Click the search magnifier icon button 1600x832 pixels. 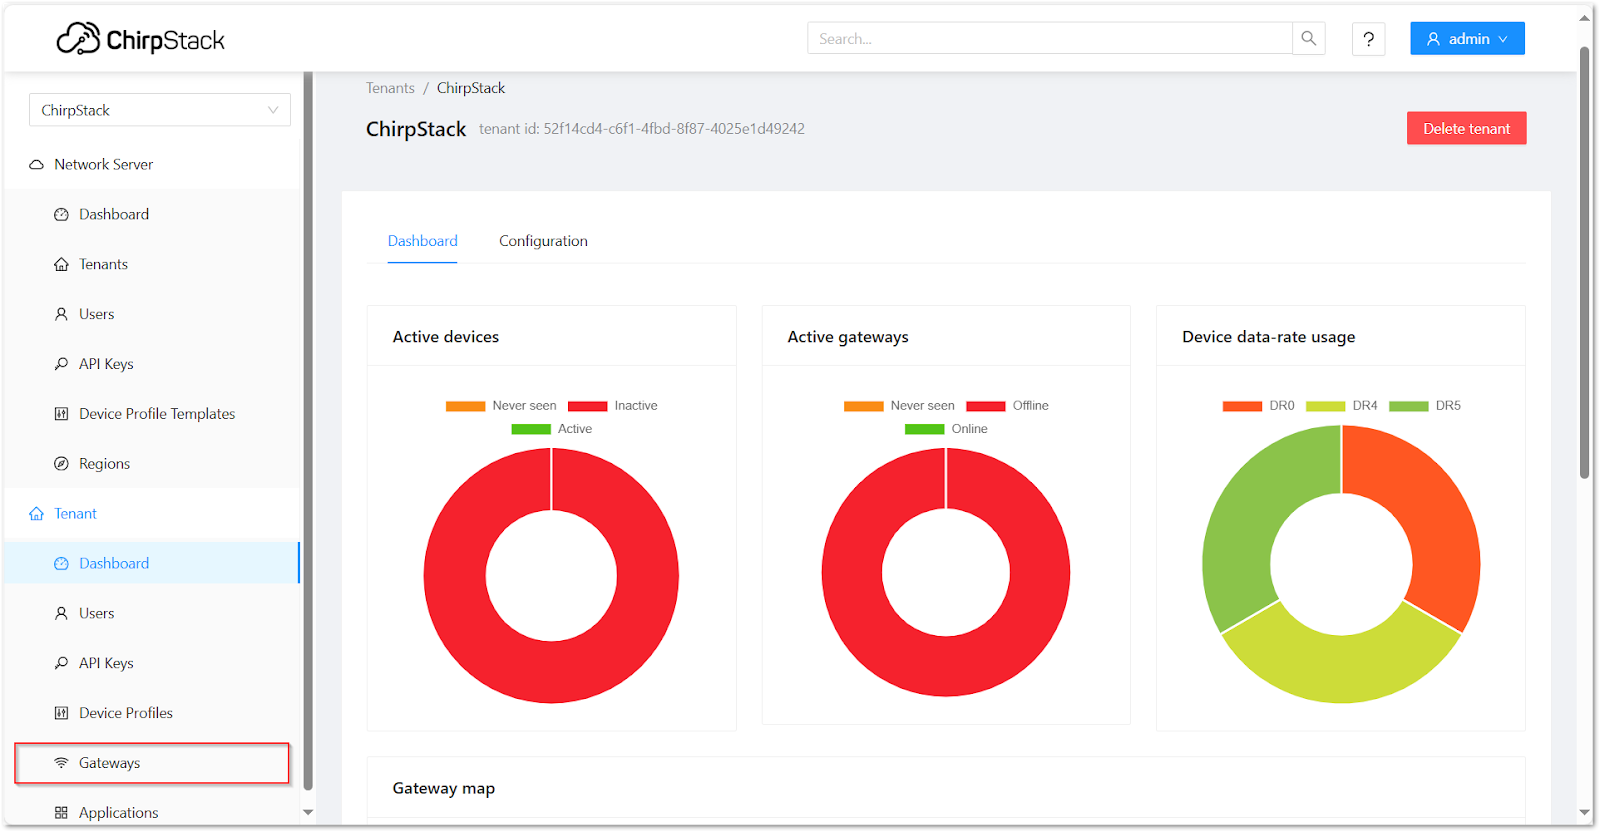1308,39
